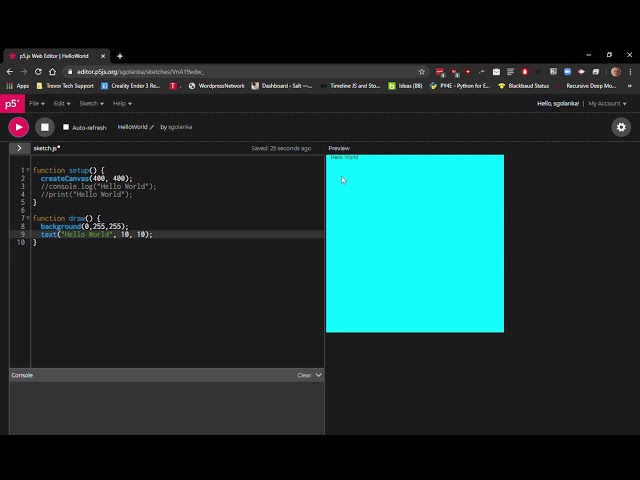Open Creality Ender 3 bookmark
Screen dimensions: 640x480
[131, 86]
